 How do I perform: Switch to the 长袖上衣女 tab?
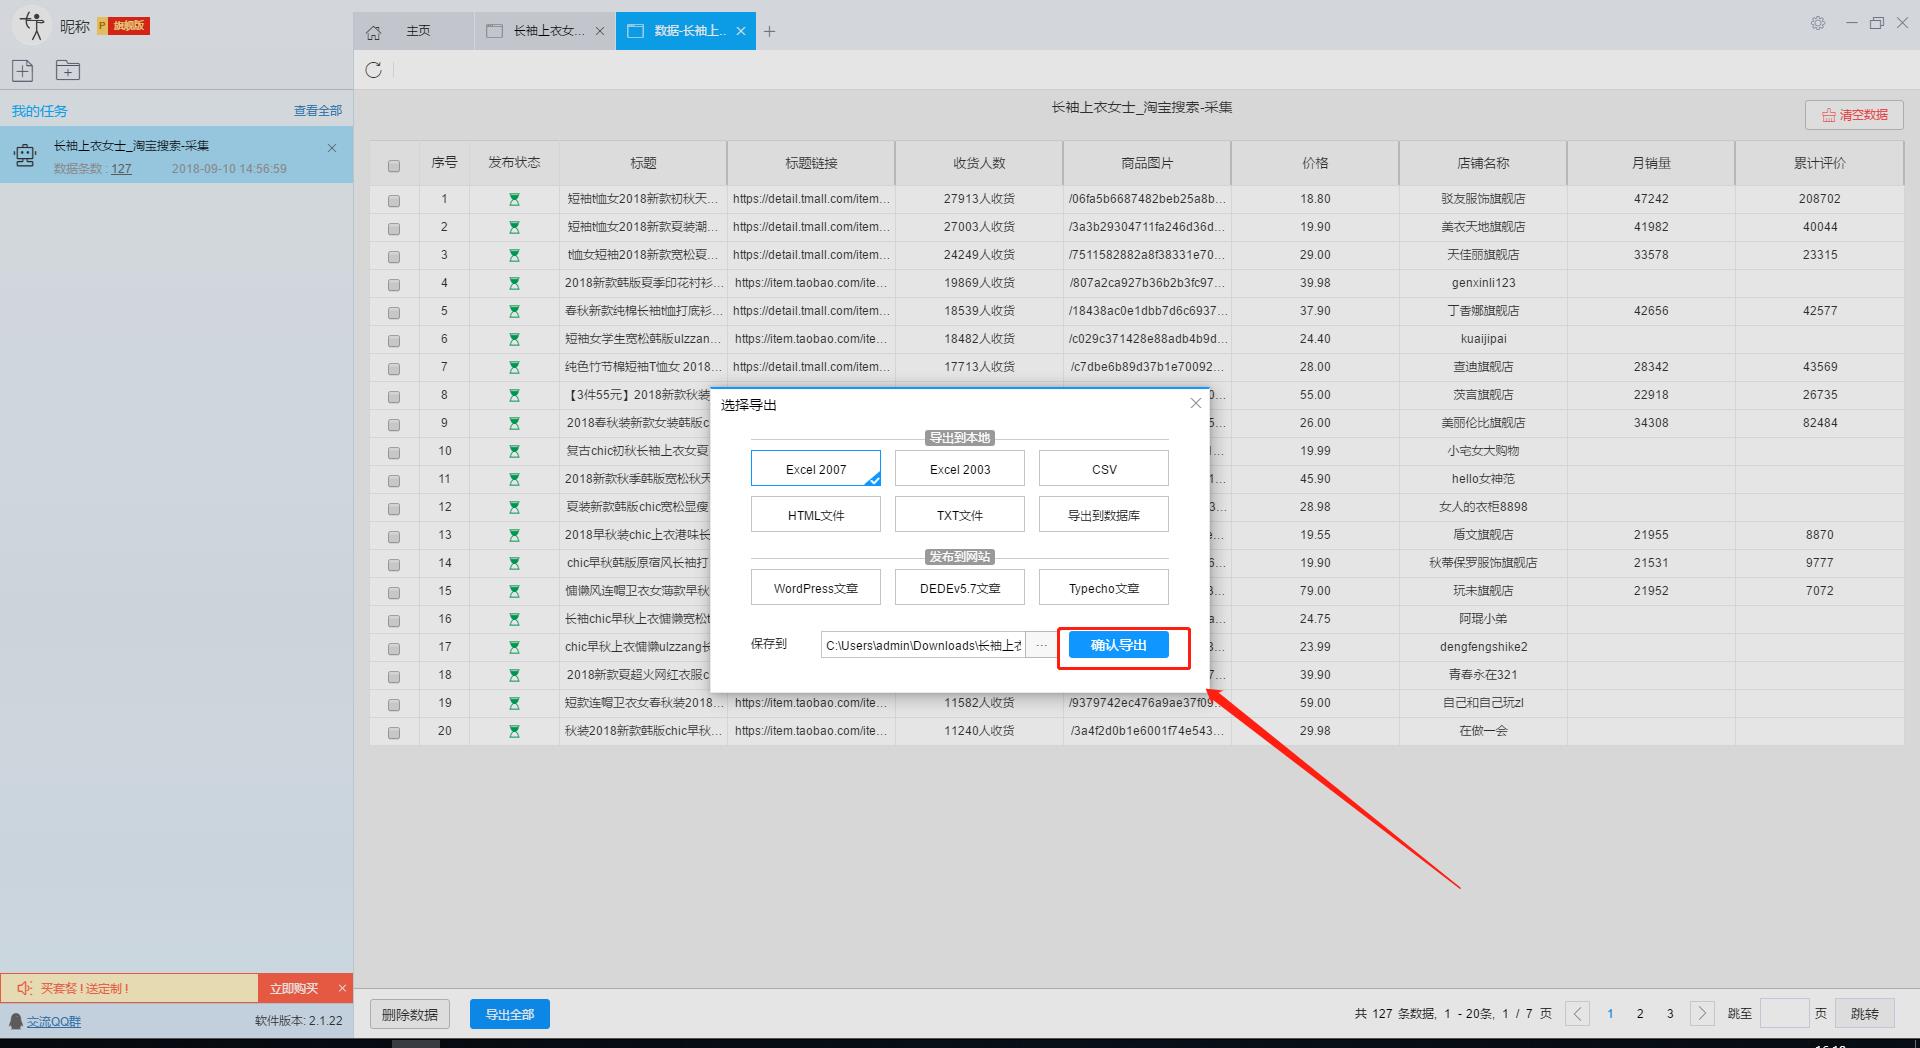545,31
